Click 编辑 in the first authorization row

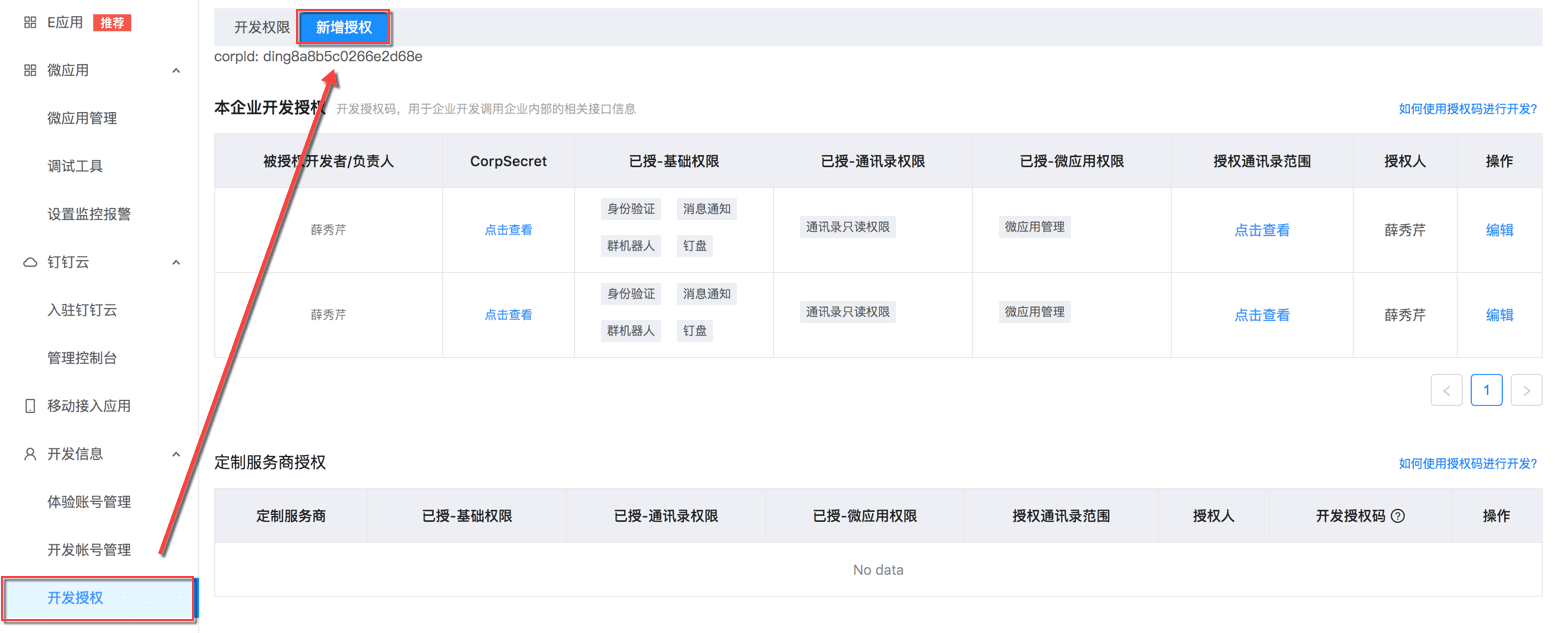[1499, 230]
